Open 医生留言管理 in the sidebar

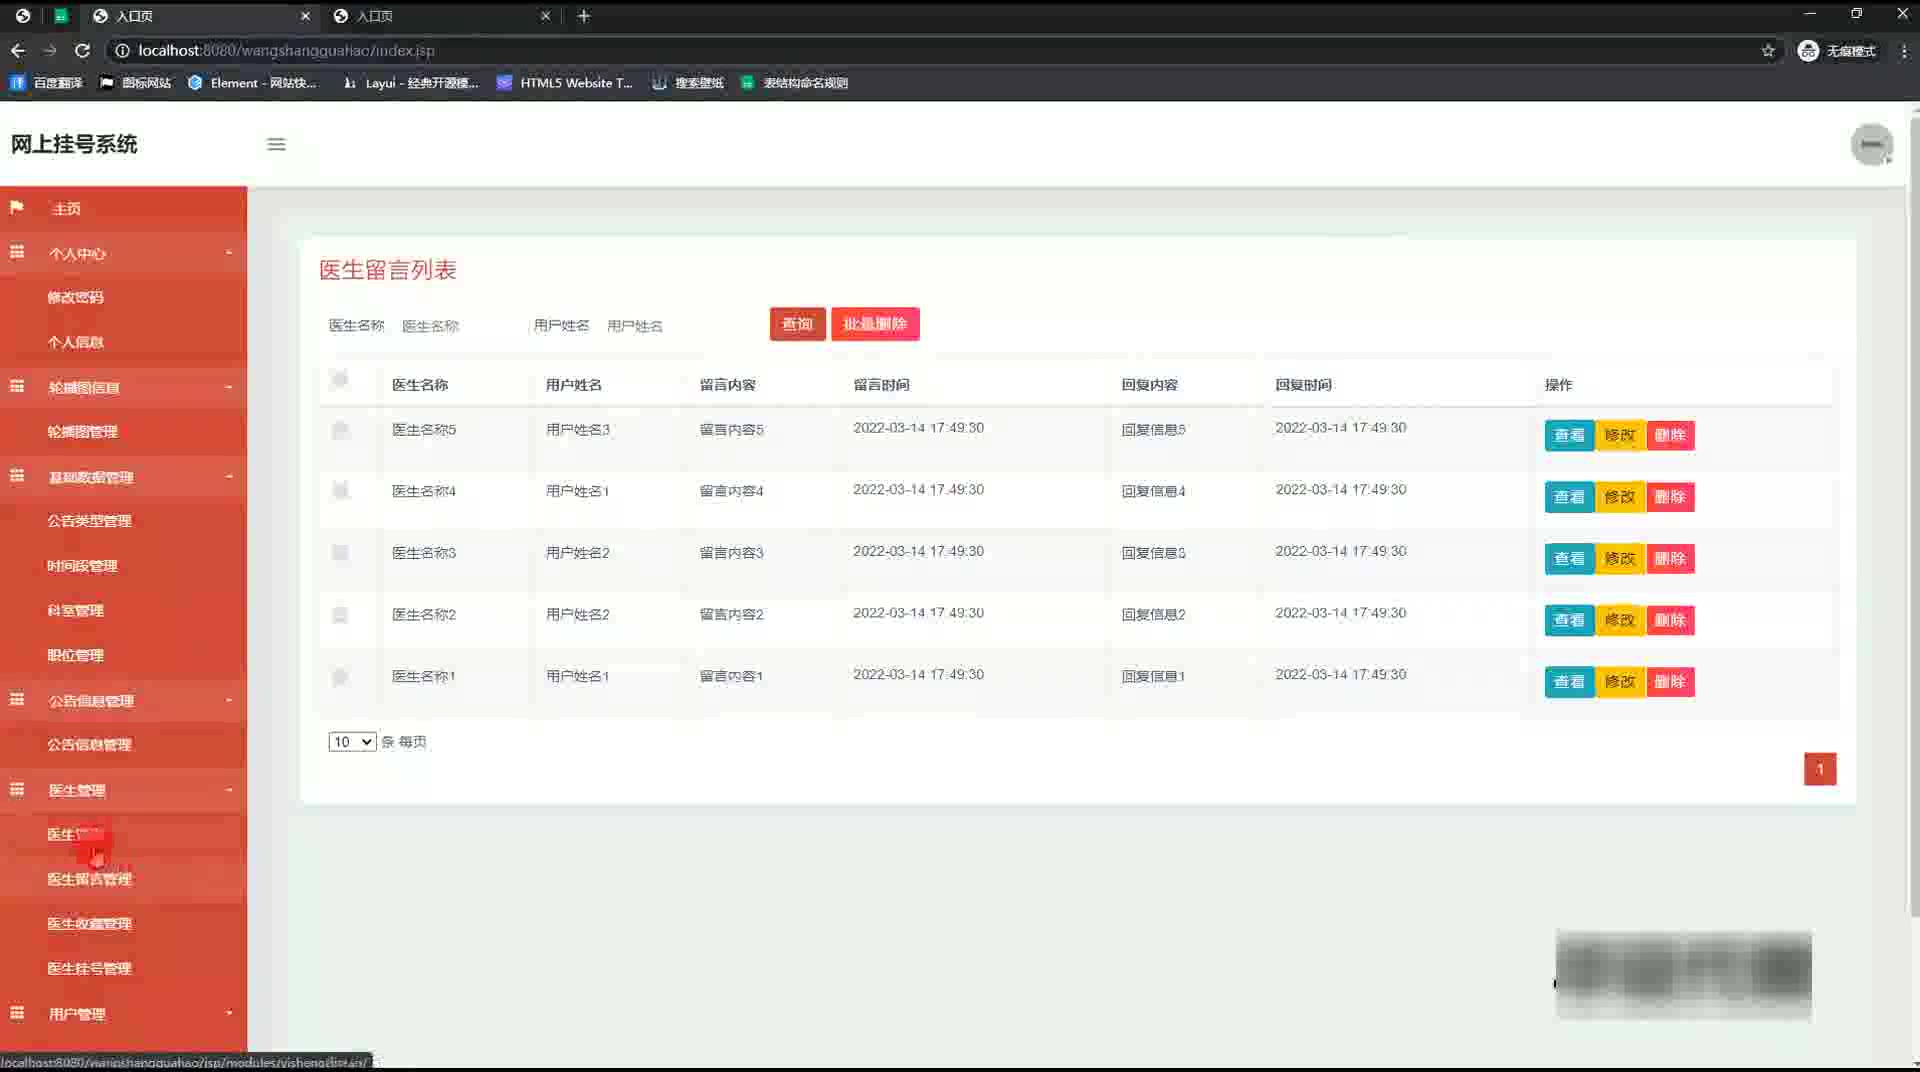coord(89,879)
